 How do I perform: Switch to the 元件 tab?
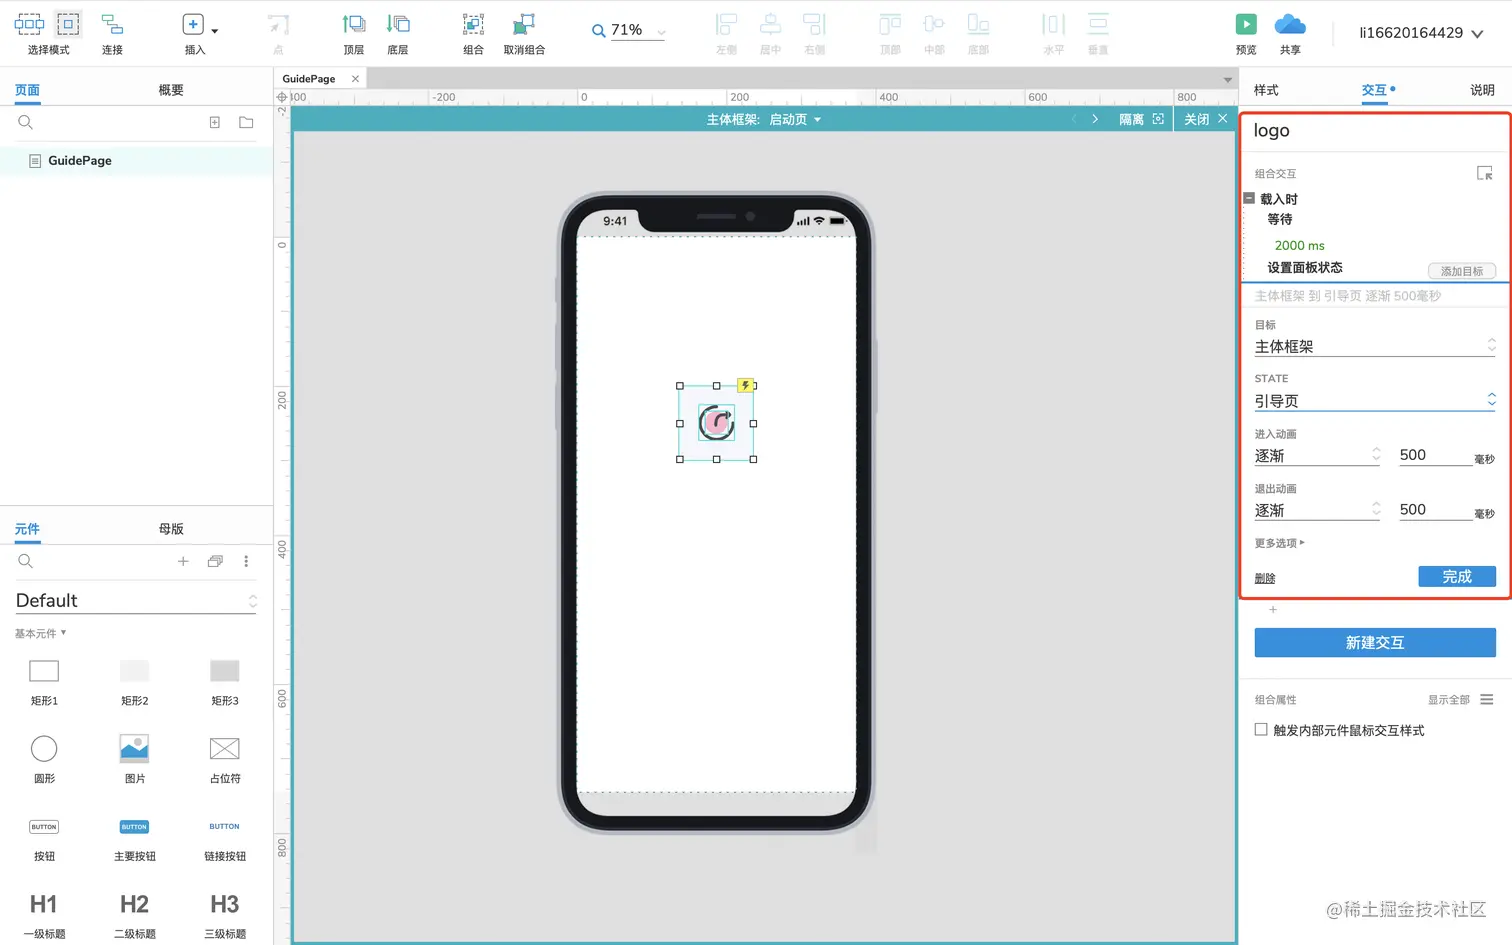pos(27,529)
